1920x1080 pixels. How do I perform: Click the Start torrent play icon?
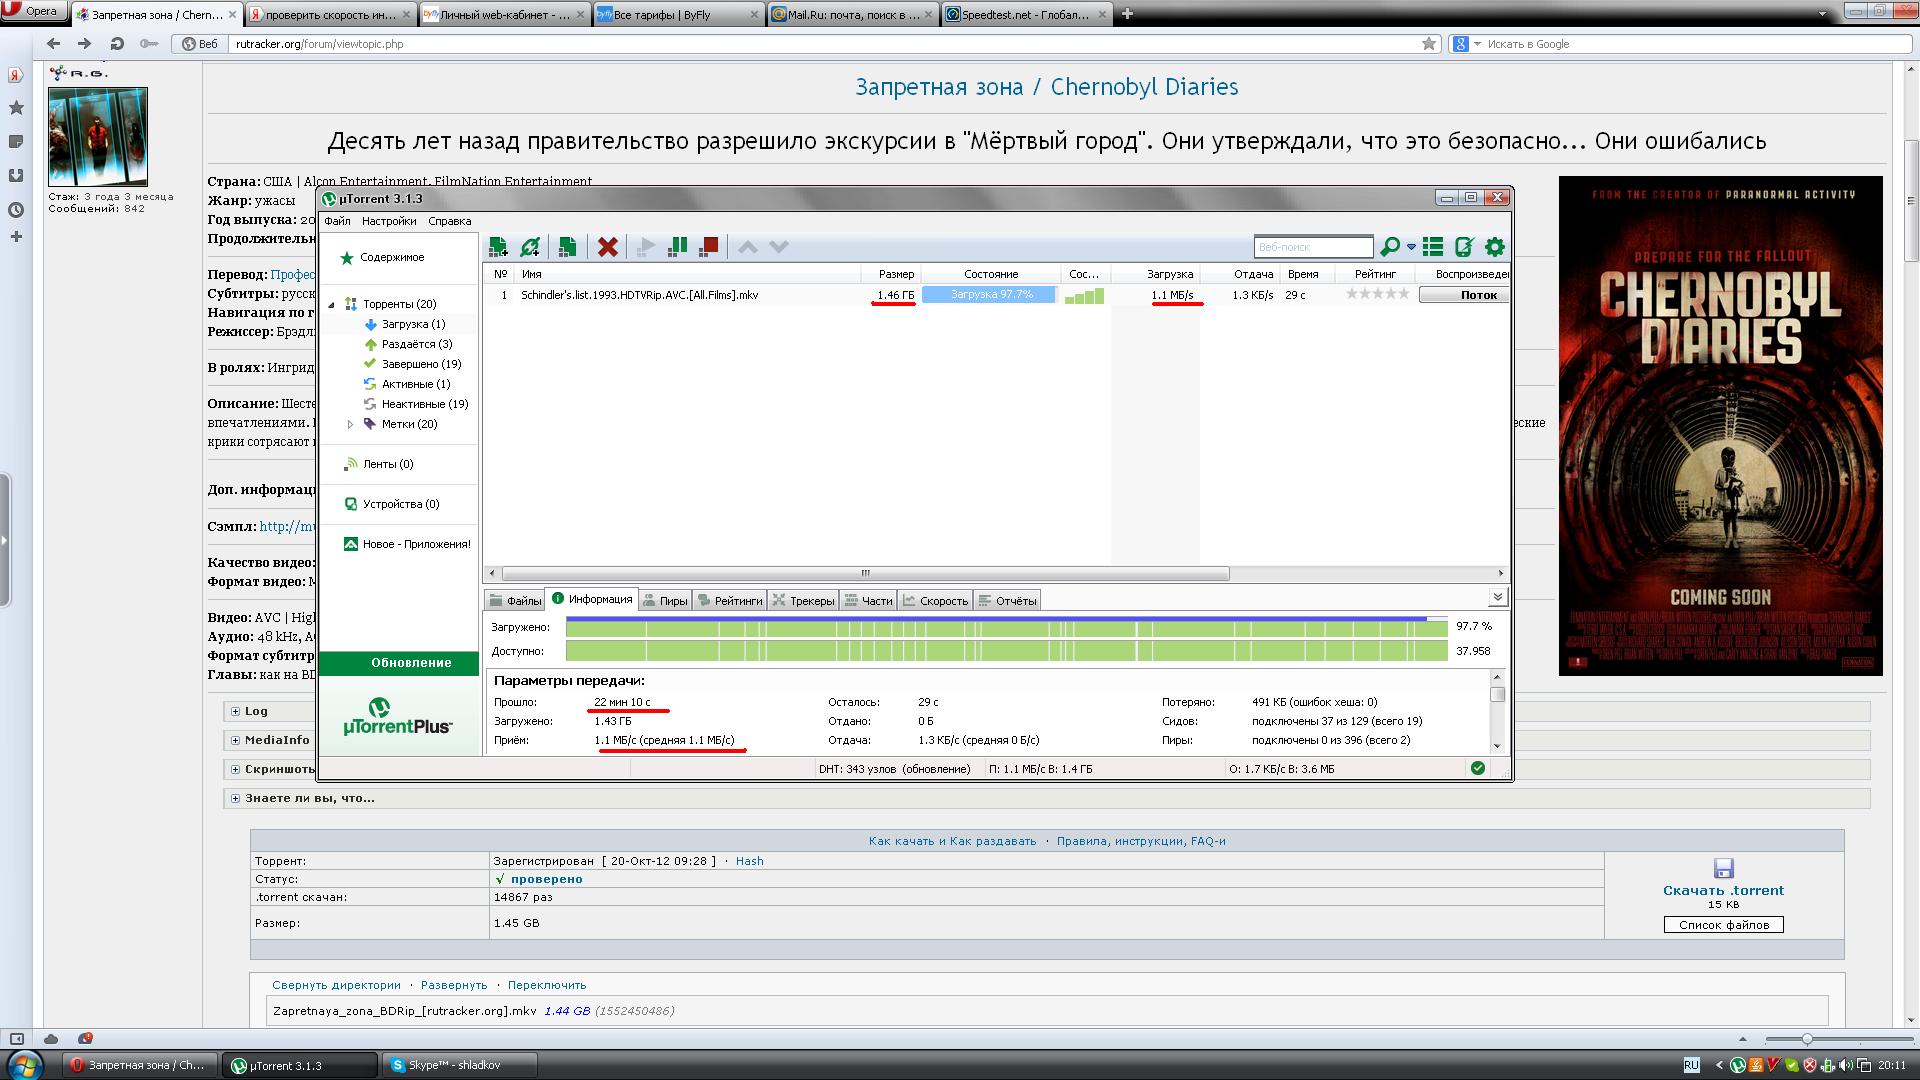tap(646, 247)
